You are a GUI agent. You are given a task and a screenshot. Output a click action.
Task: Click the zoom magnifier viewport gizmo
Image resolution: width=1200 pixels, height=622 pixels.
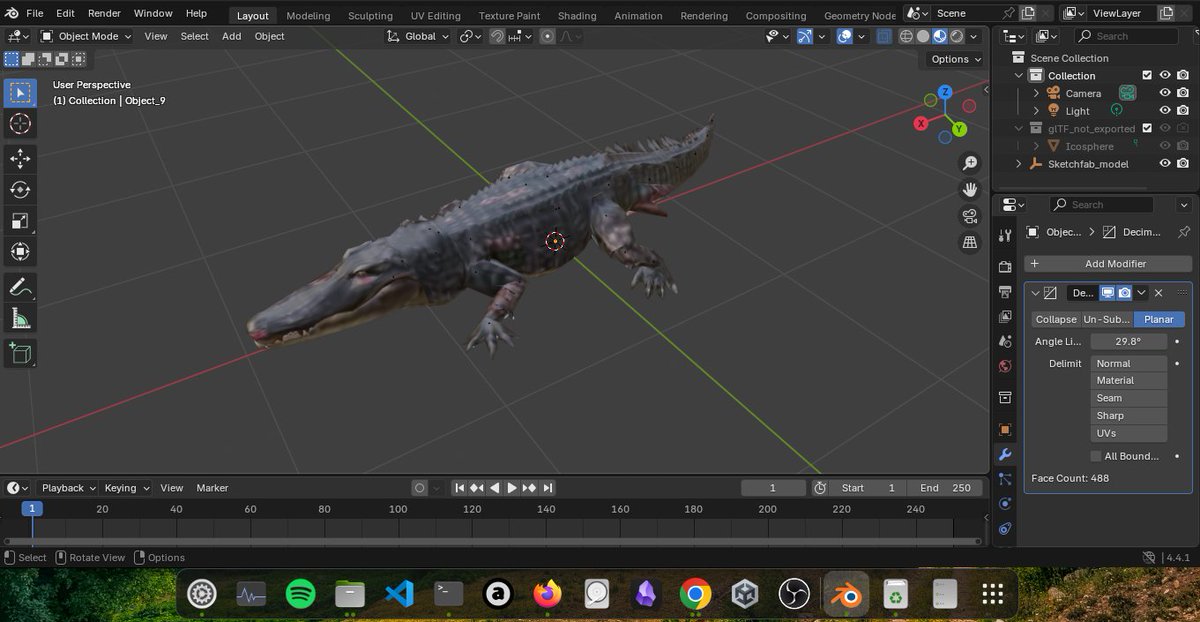pyautogui.click(x=969, y=163)
